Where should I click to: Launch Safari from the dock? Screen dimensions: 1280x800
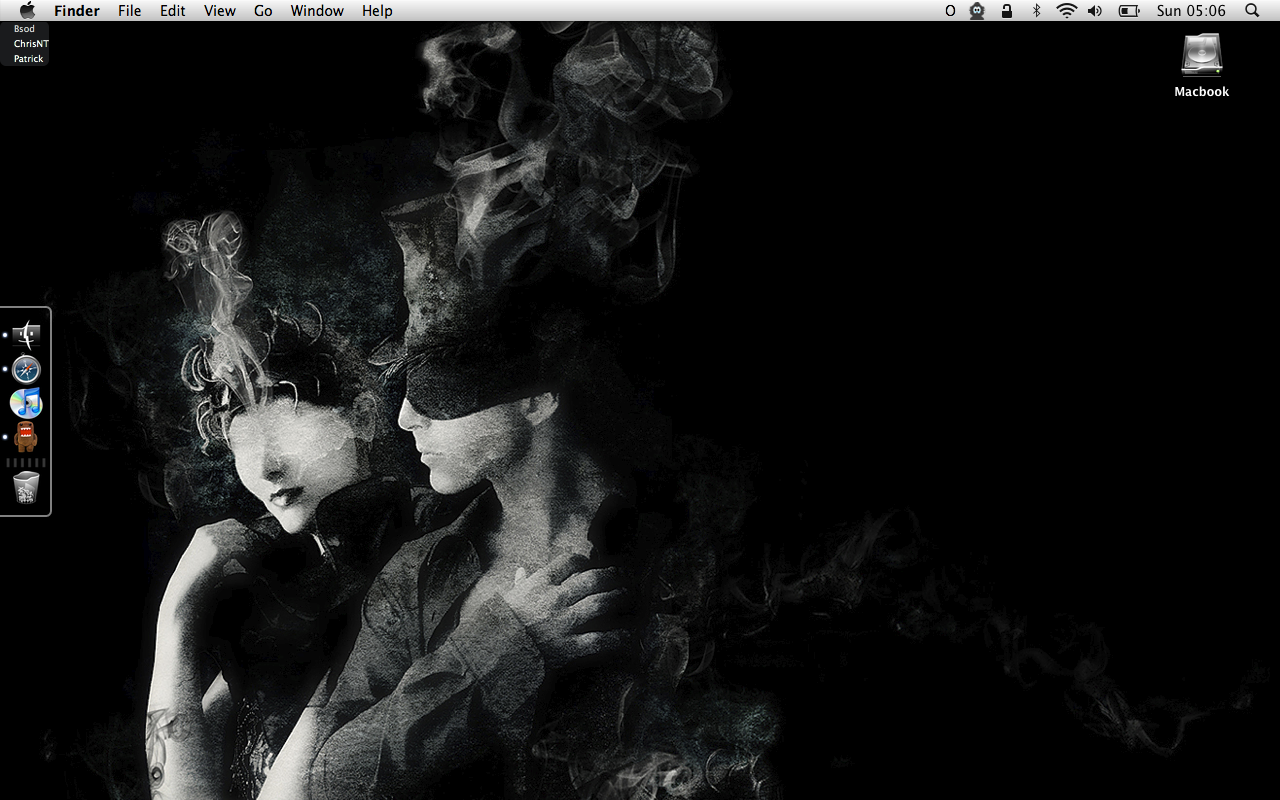tap(26, 369)
